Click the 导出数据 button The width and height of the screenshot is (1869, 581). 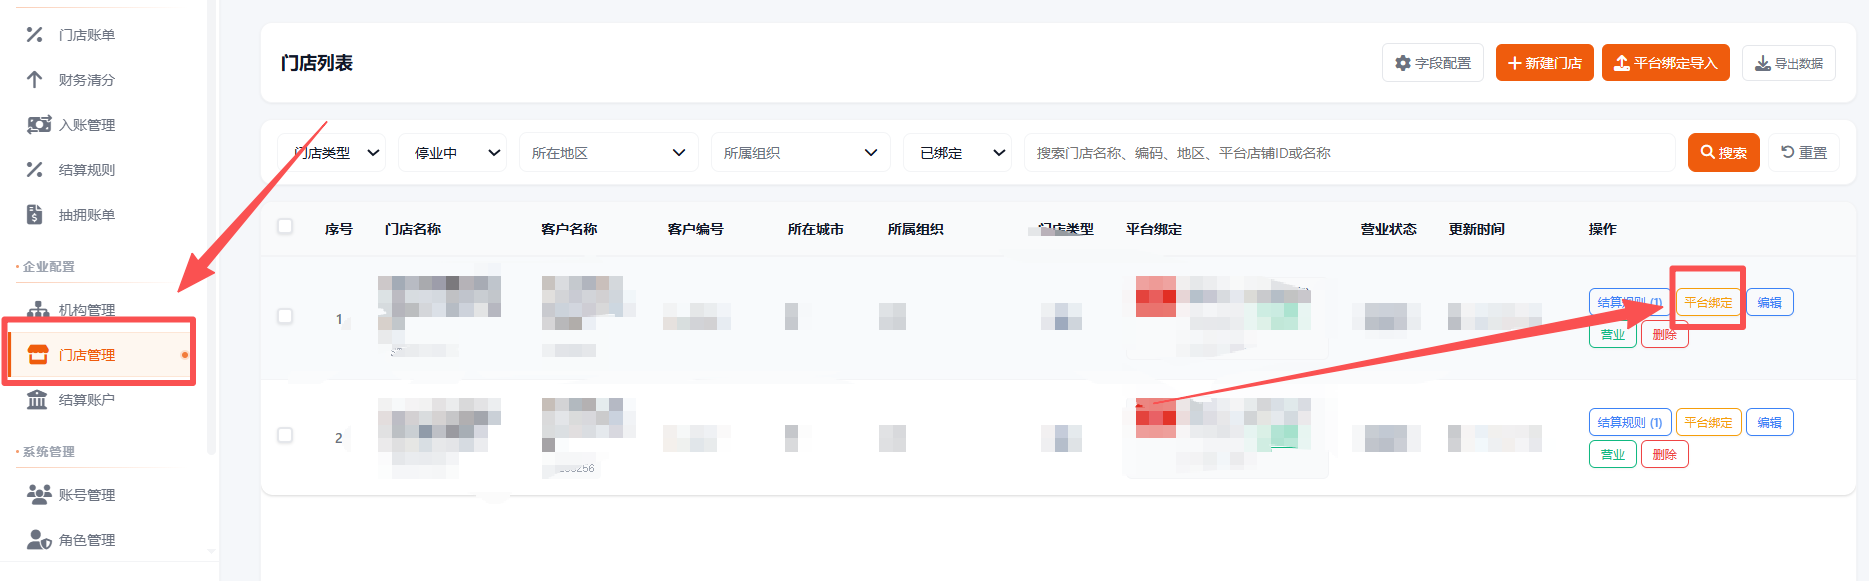point(1789,63)
